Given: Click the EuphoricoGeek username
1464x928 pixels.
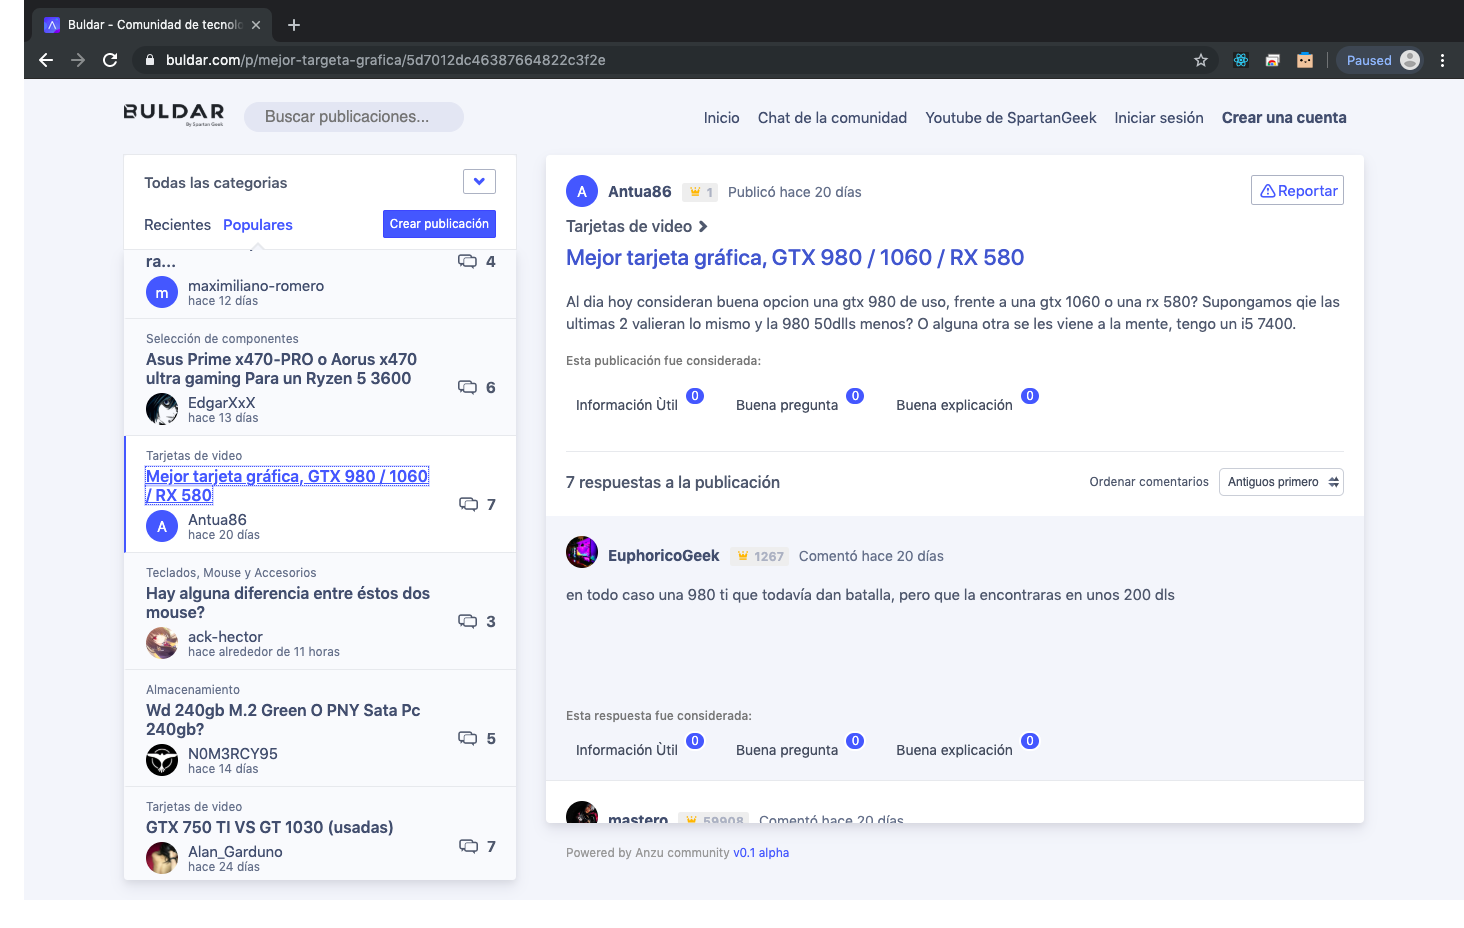Looking at the screenshot, I should (x=664, y=555).
